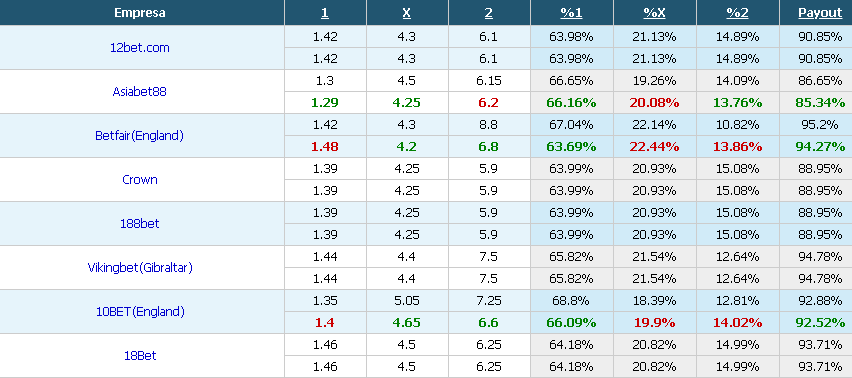852x378 pixels.
Task: Sort by the %2 column header
Action: pos(737,13)
